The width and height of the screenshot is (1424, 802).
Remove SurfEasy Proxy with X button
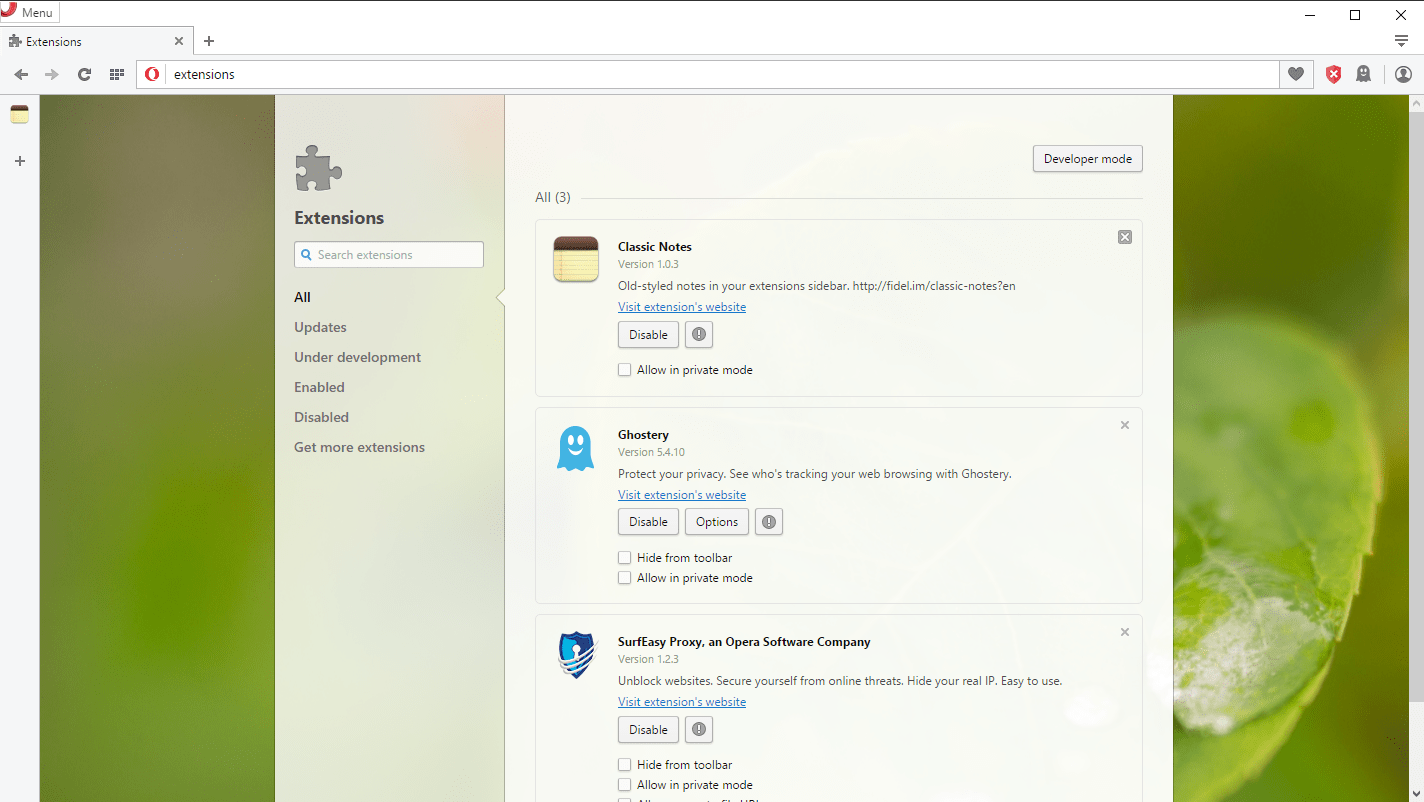(x=1125, y=632)
